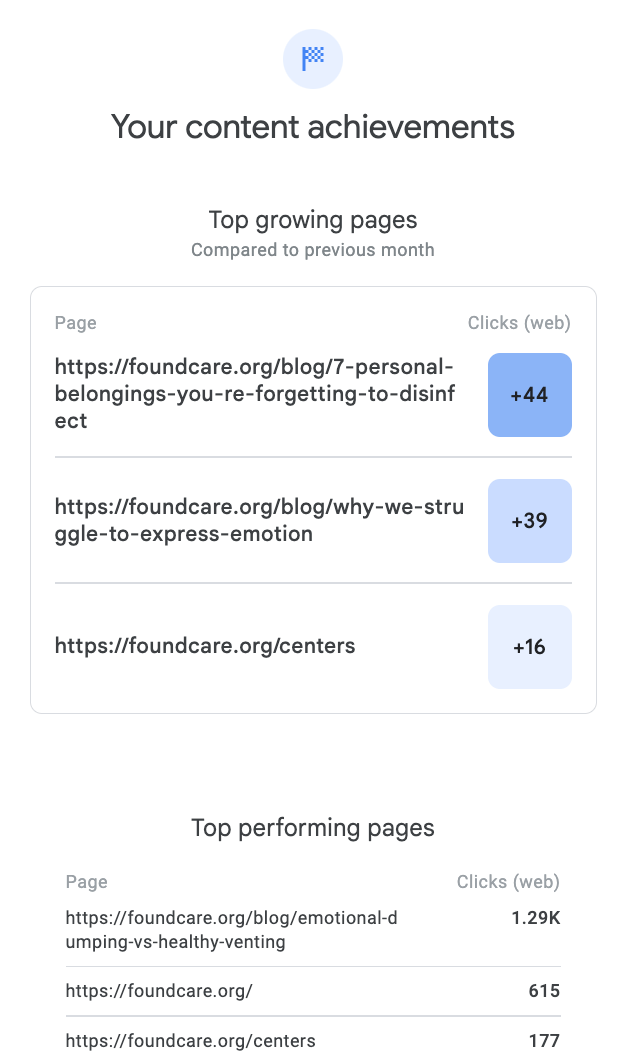The height and width of the screenshot is (1062, 628).
Task: Click the checkered flag achievements icon
Action: [313, 59]
